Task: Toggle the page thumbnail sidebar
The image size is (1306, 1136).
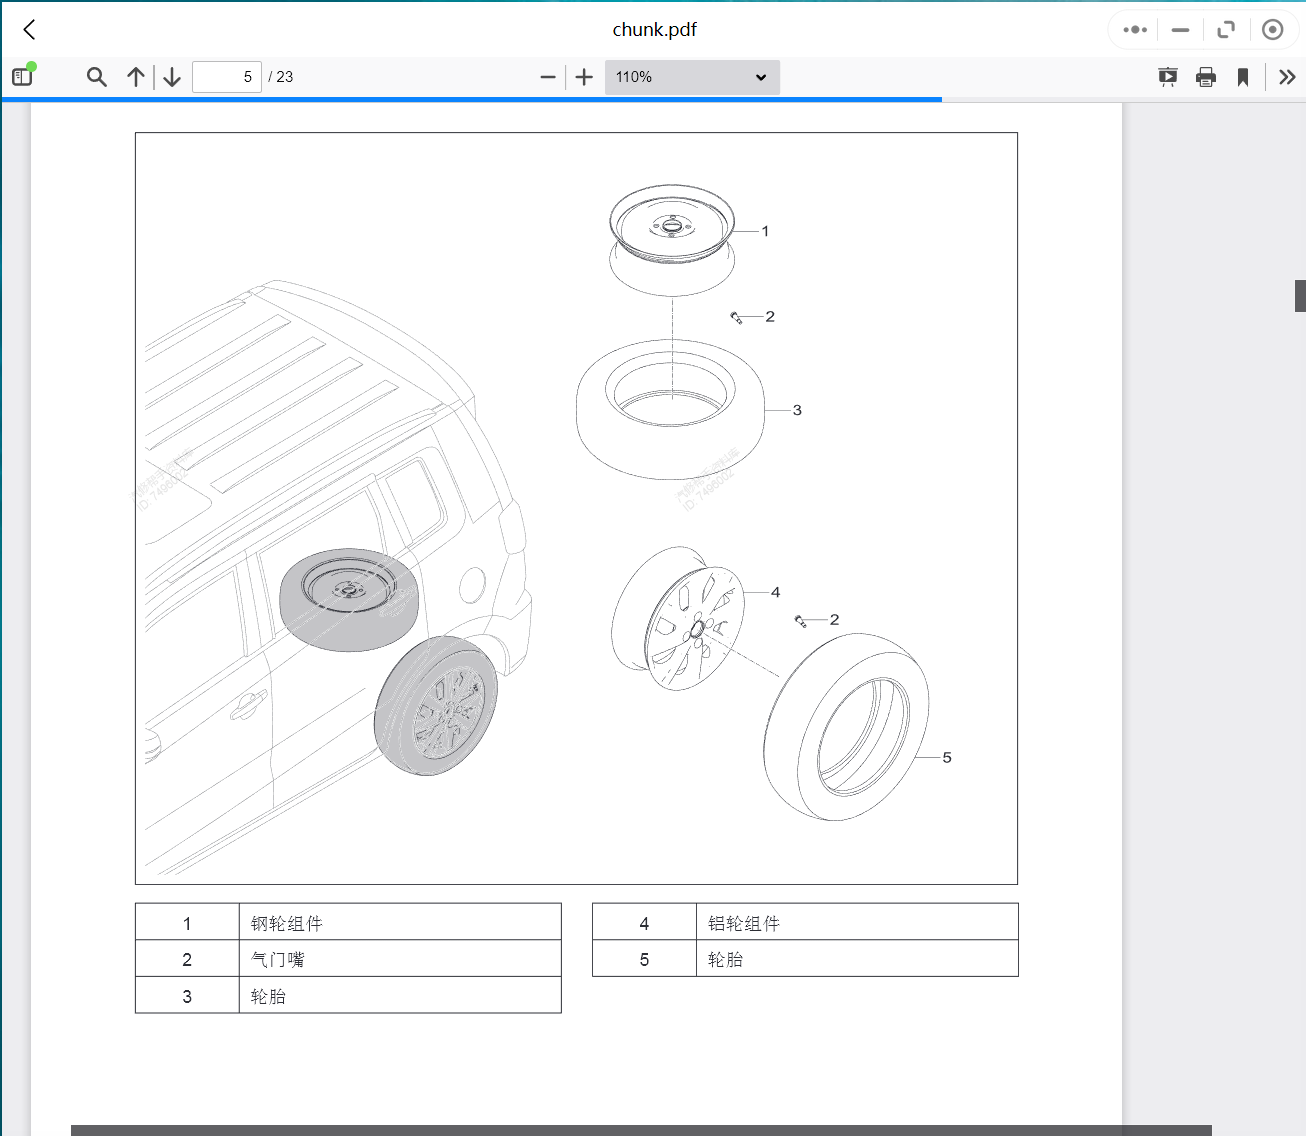Action: tap(22, 76)
